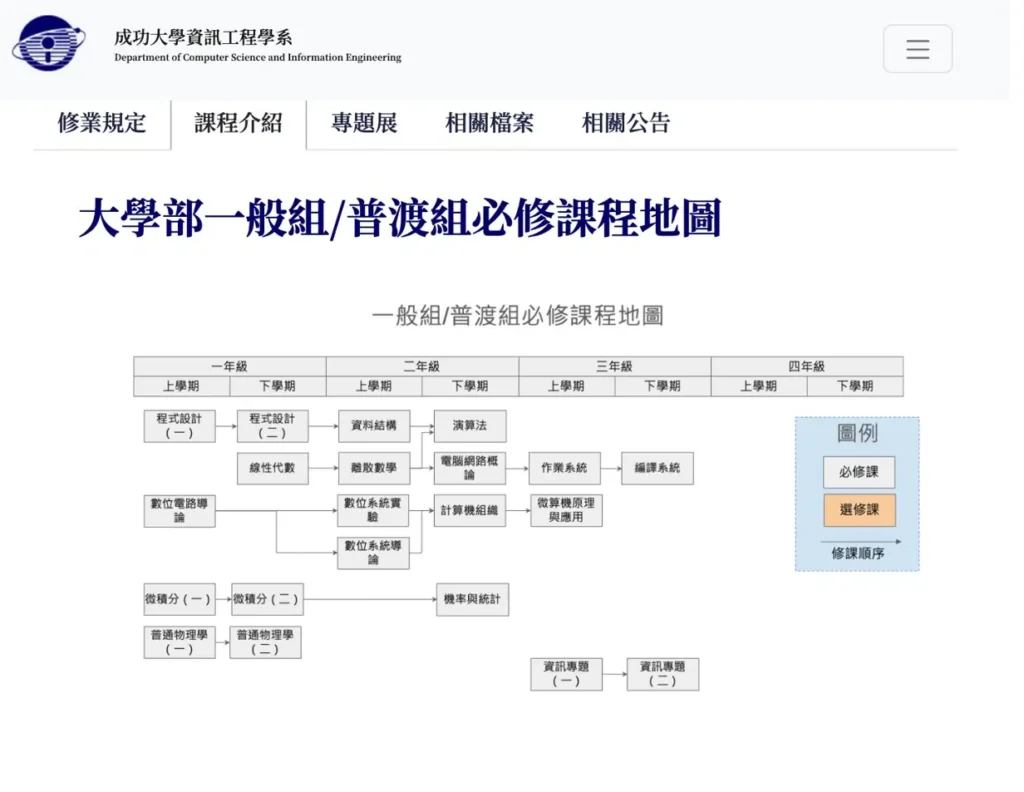Click the 程式設計(二) course box
The image size is (1024, 792).
(x=272, y=426)
